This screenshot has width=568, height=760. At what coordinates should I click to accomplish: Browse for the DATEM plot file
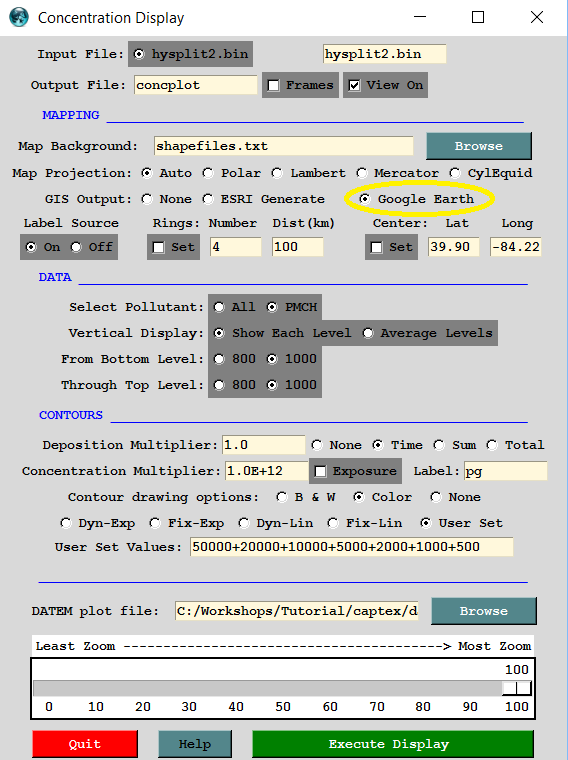point(484,611)
